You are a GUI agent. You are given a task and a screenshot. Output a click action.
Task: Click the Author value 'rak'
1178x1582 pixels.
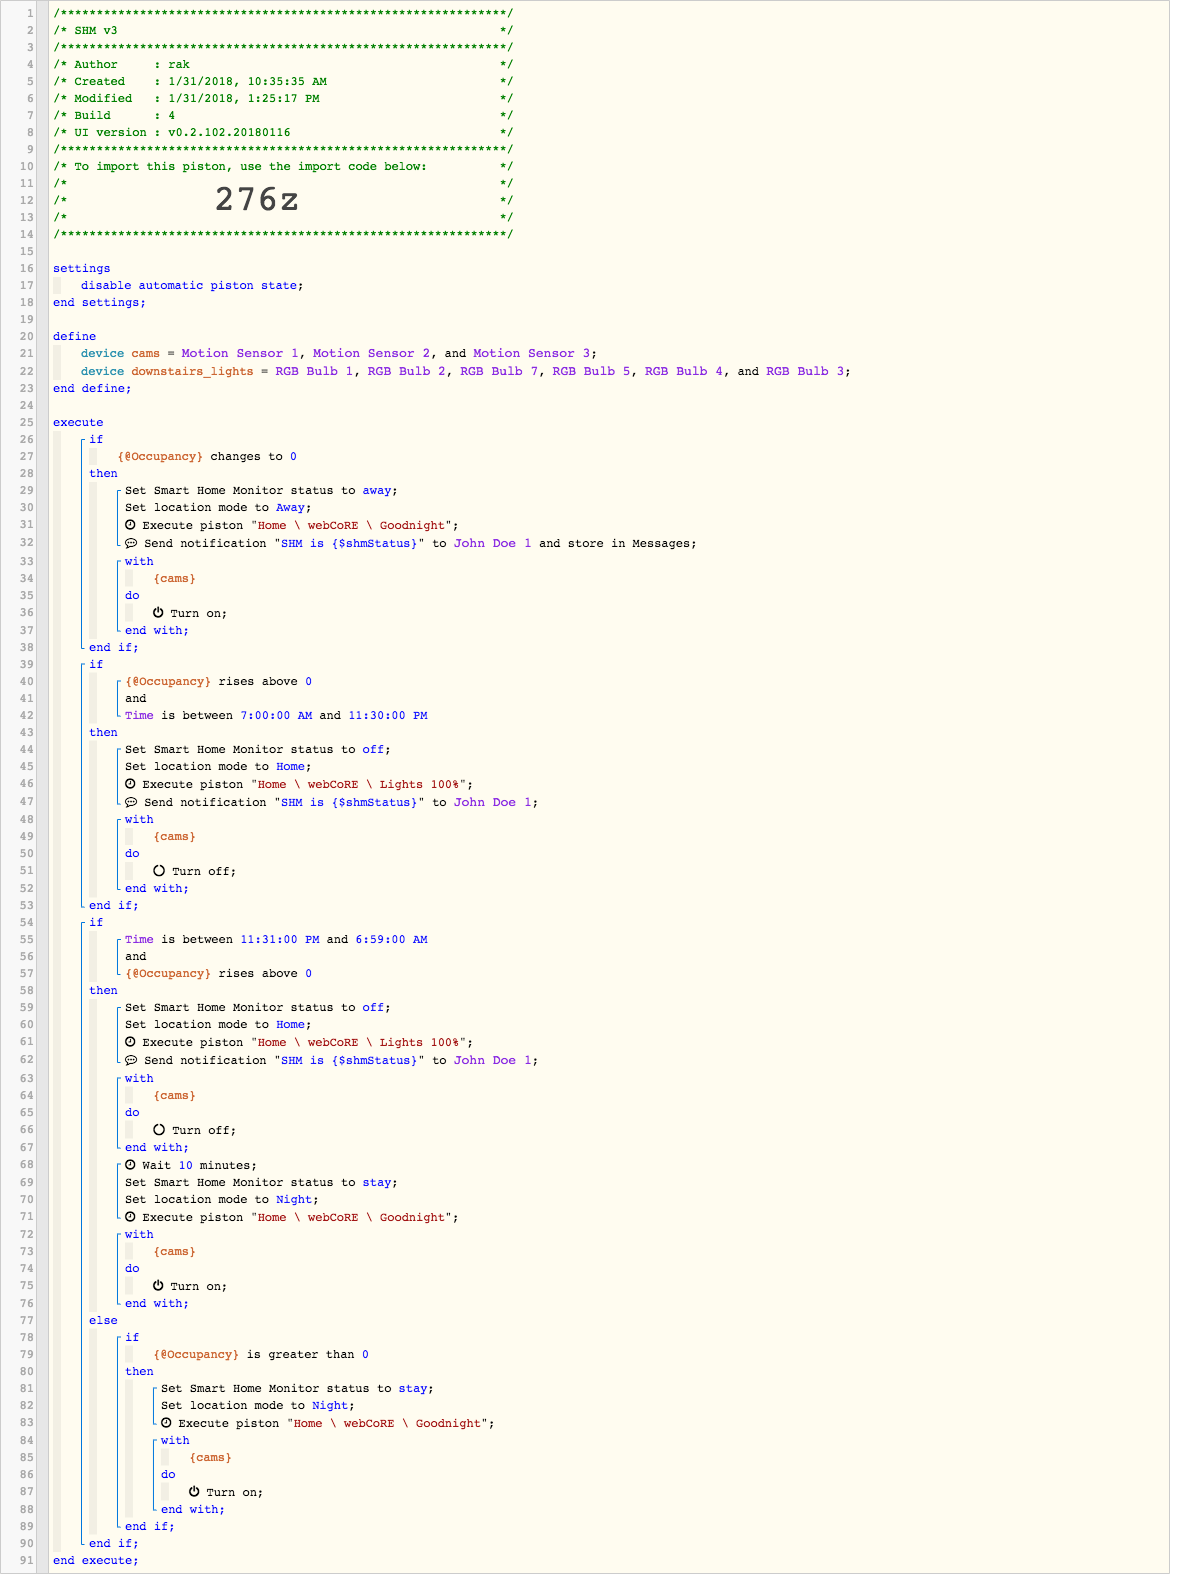point(179,64)
